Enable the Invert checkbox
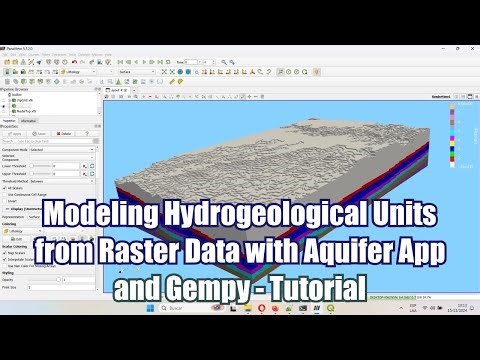Screen dimensions: 480x360 [5, 201]
